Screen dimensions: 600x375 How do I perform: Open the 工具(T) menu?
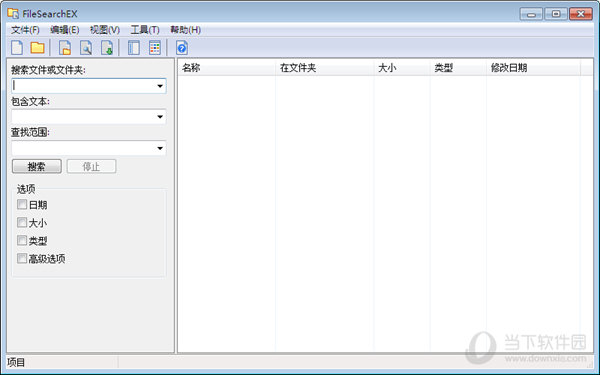[145, 30]
